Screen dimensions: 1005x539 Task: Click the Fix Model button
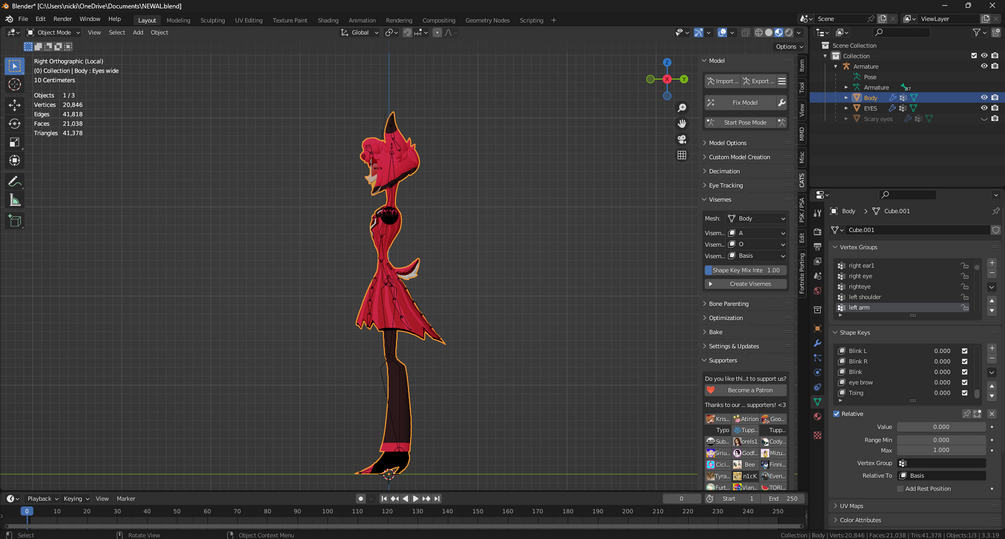(x=740, y=103)
